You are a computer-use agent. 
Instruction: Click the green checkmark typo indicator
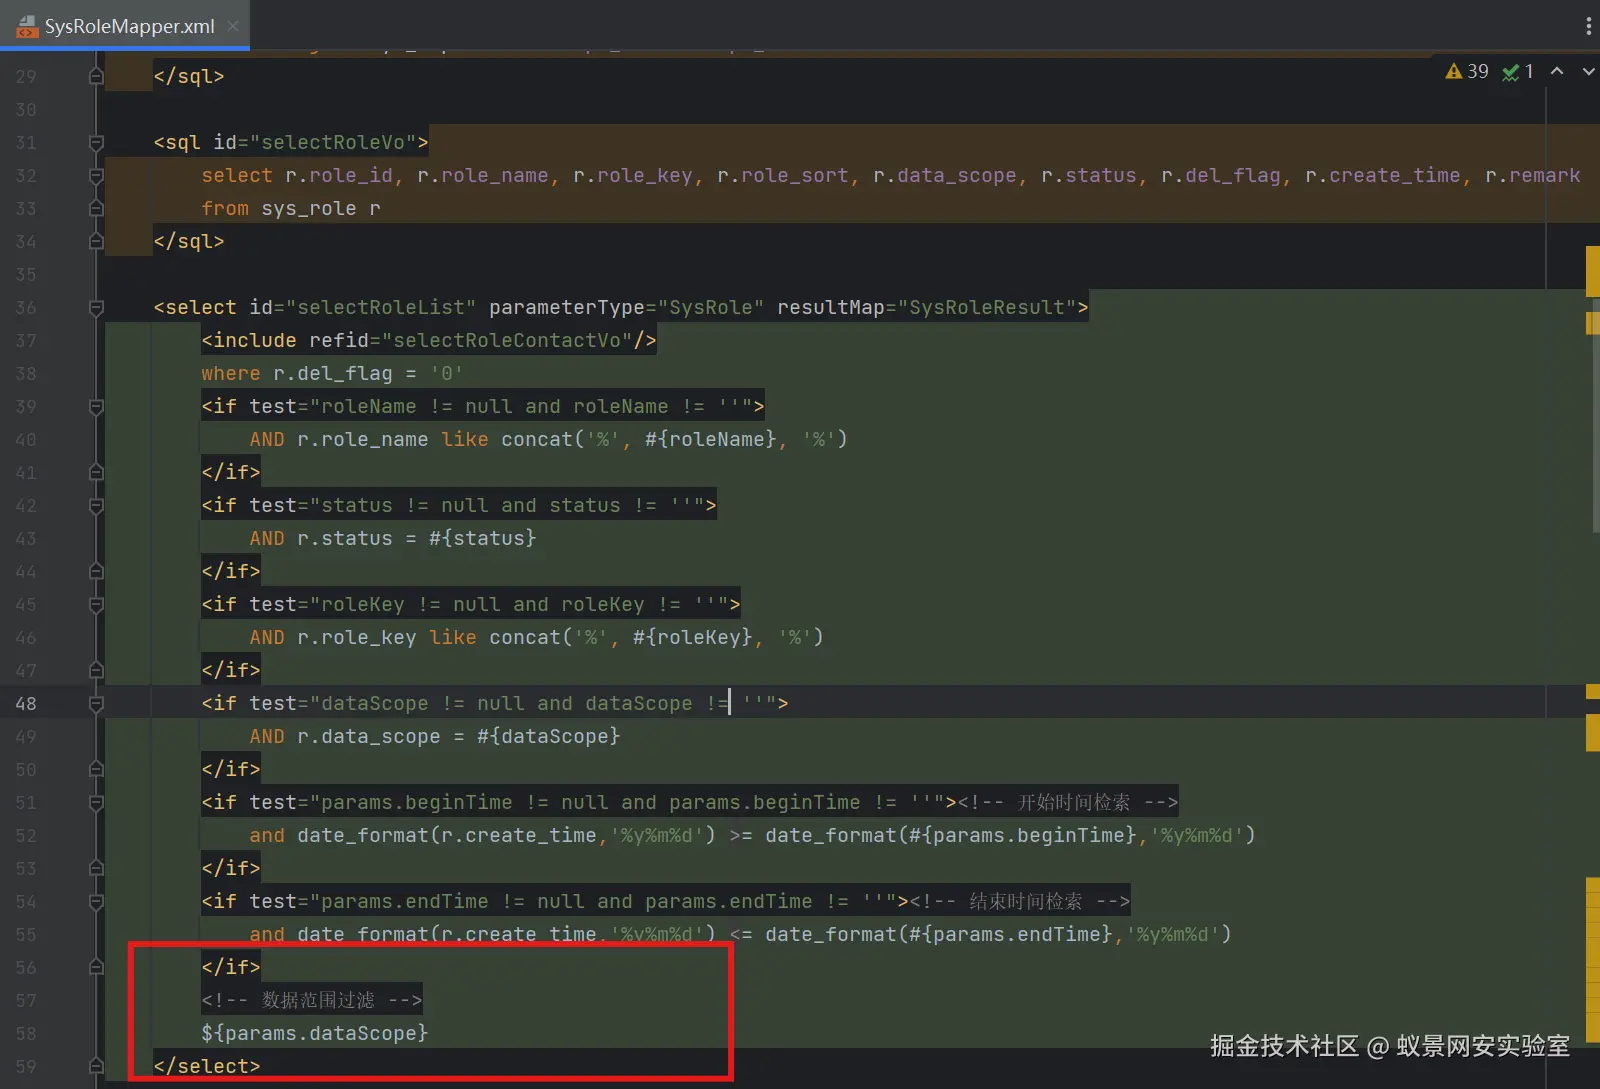point(1518,71)
